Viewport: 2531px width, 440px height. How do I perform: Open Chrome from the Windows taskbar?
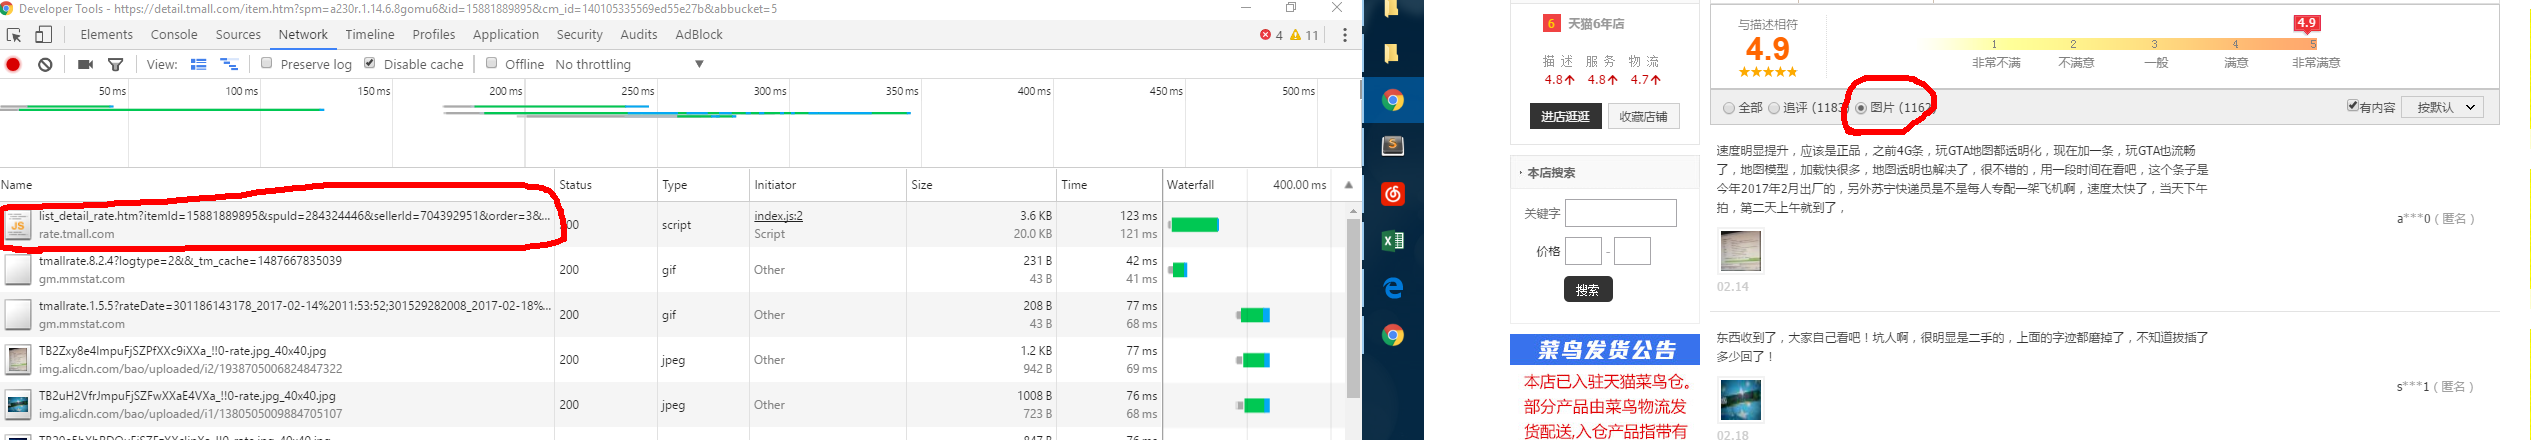tap(1393, 100)
